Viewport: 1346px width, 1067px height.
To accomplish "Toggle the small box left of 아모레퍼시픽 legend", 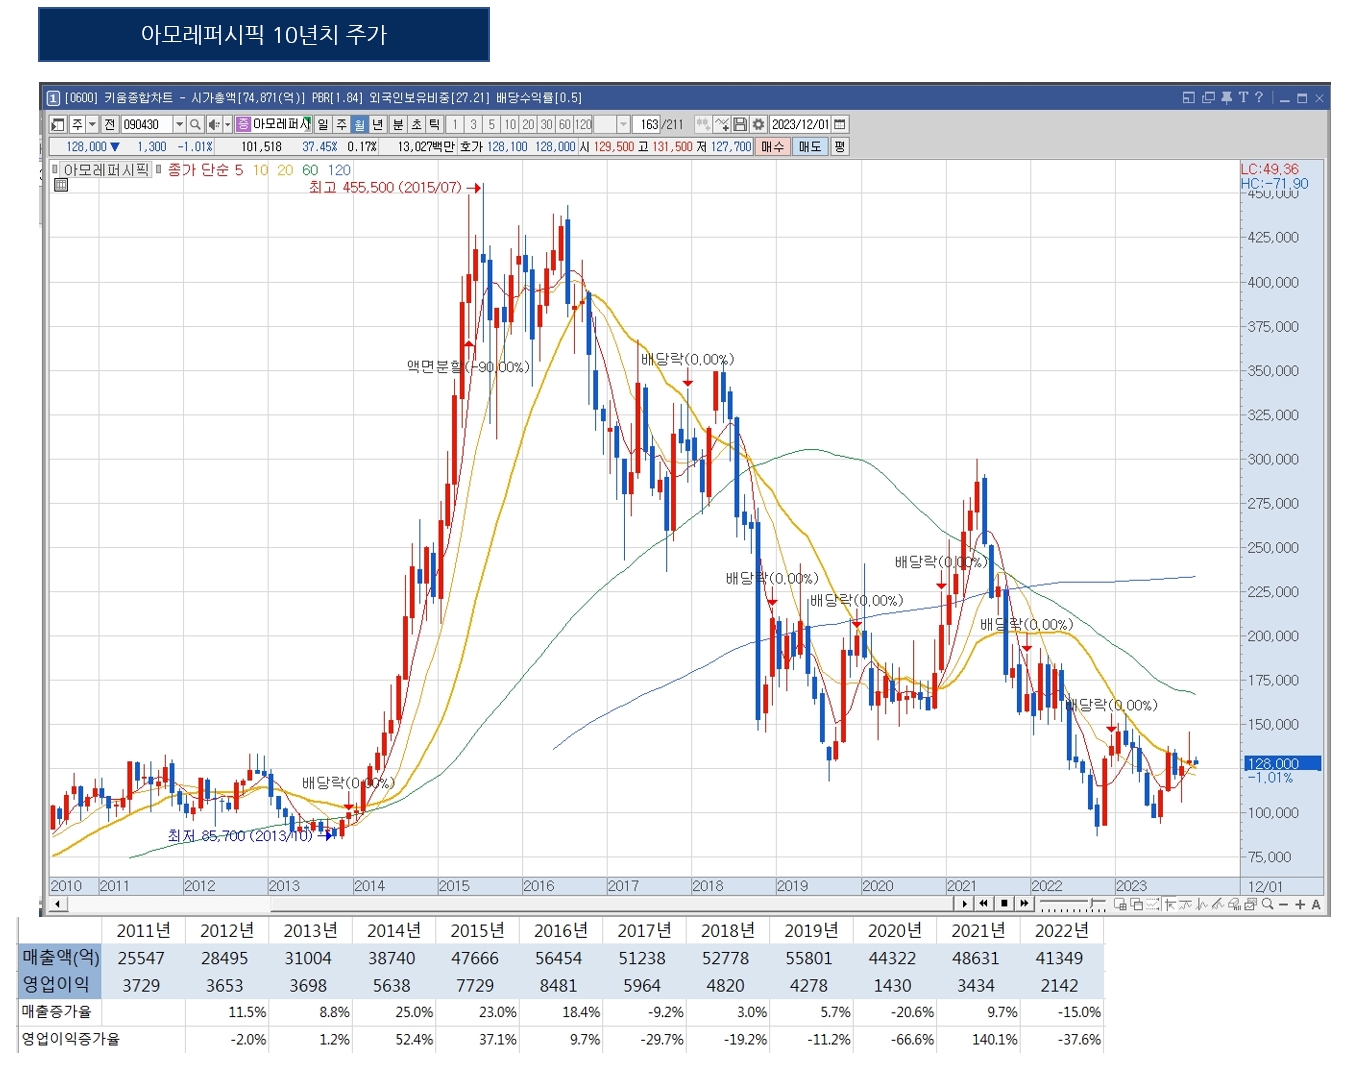I will tap(56, 169).
